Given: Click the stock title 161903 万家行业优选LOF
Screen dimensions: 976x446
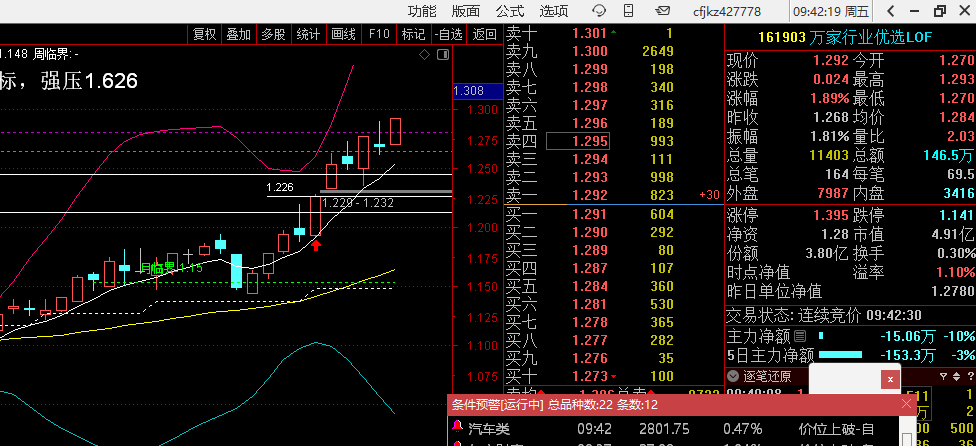Looking at the screenshot, I should [845, 37].
